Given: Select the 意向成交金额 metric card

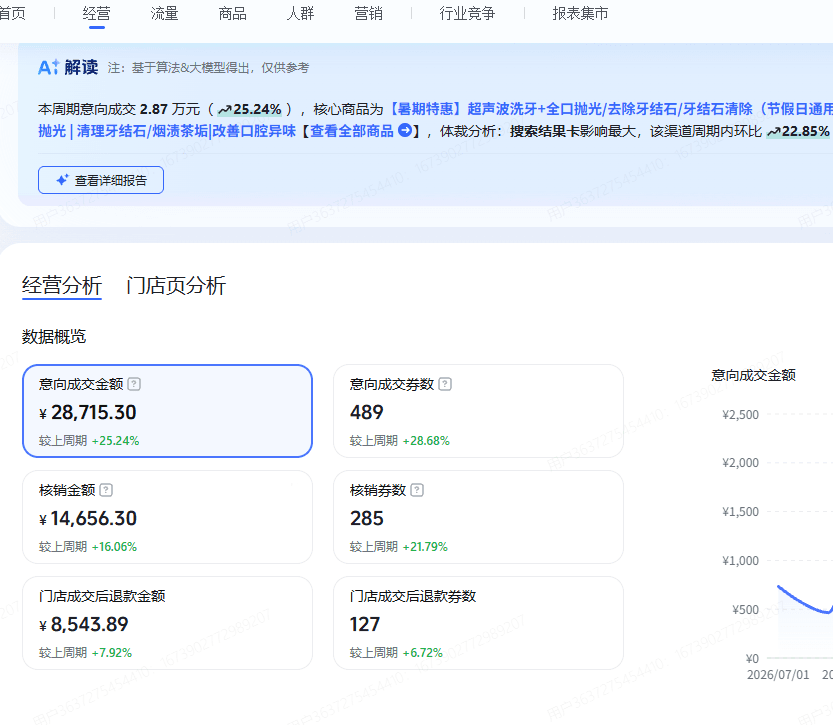Looking at the screenshot, I should [x=167, y=411].
